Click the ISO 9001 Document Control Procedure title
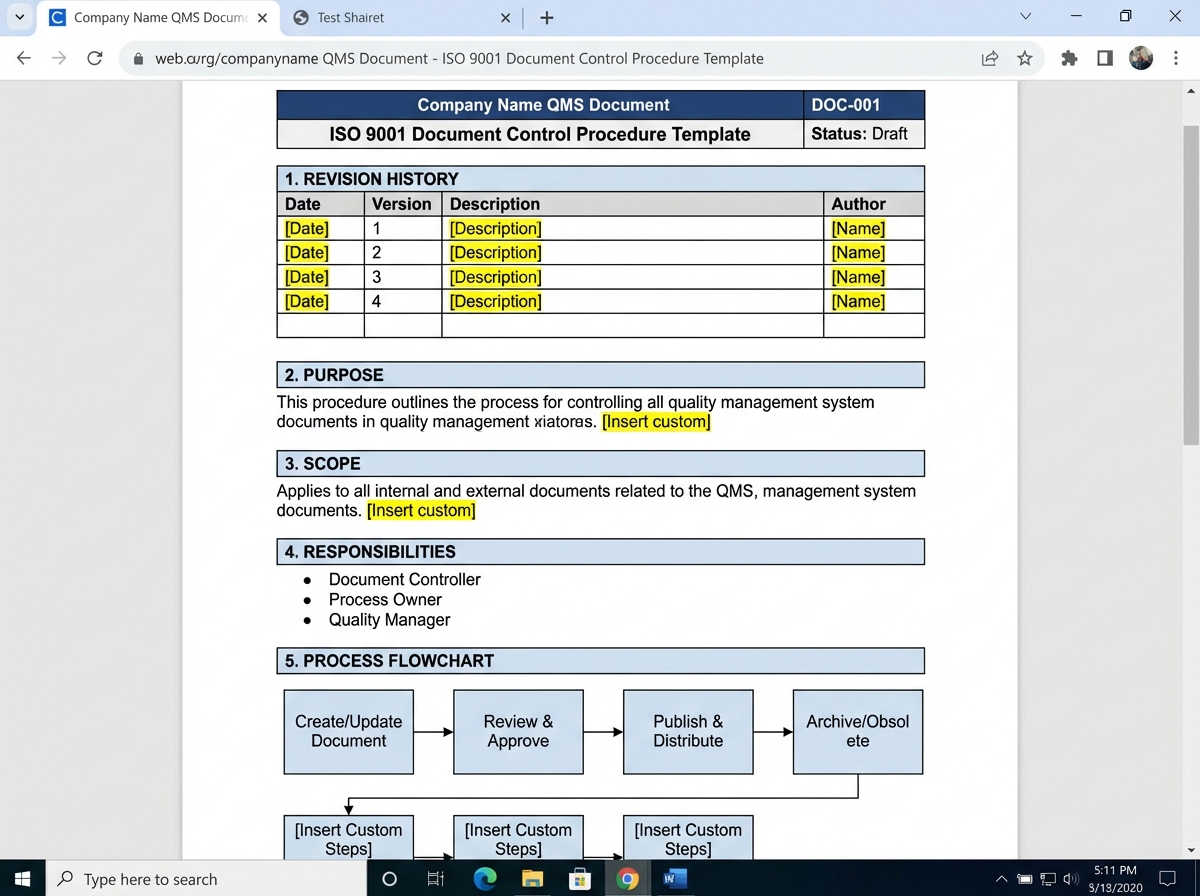This screenshot has width=1200, height=896. 540,134
